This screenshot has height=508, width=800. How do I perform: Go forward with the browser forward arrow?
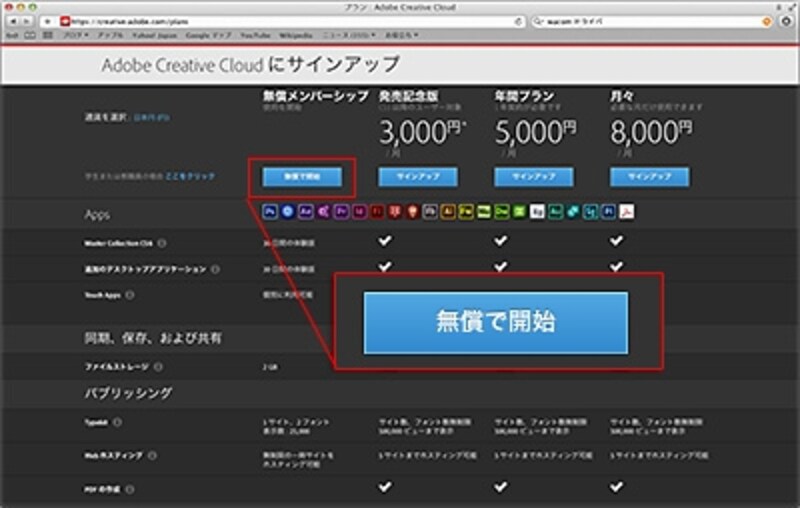coord(26,21)
